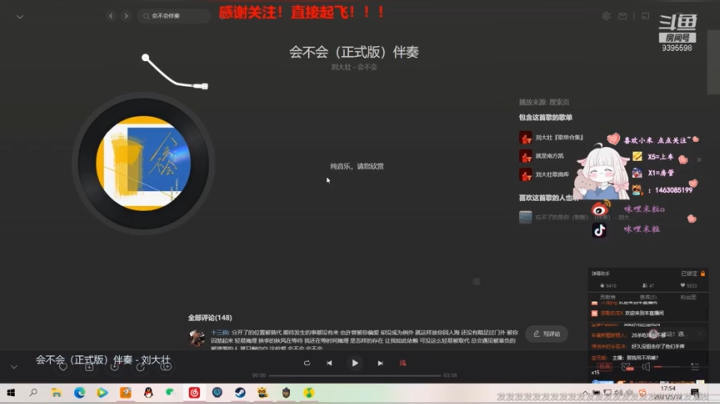This screenshot has height=404, width=720.
Task: Launch Microsoft Edge from taskbar
Action: pyautogui.click(x=79, y=393)
